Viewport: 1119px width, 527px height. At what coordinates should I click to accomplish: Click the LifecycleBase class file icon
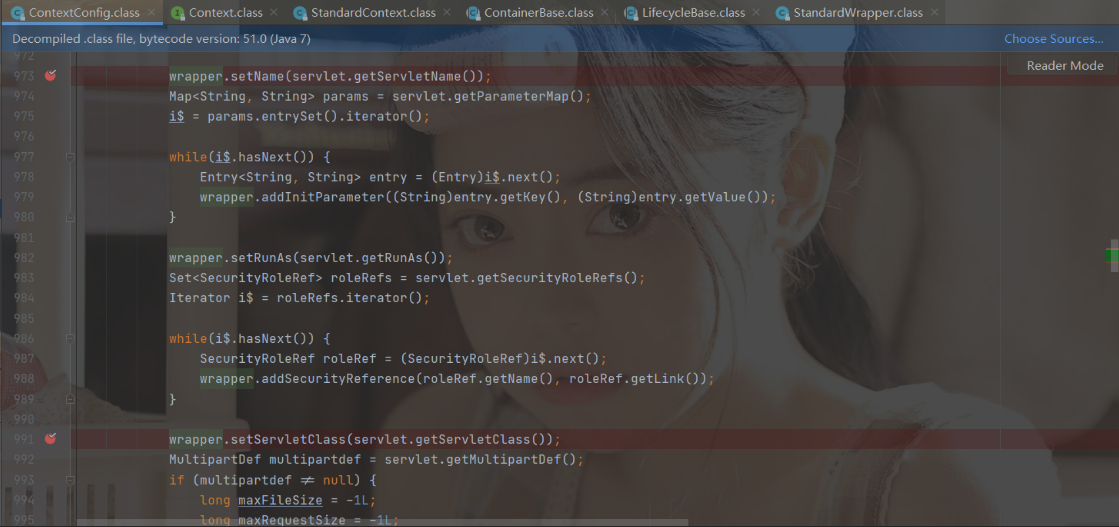[x=631, y=13]
